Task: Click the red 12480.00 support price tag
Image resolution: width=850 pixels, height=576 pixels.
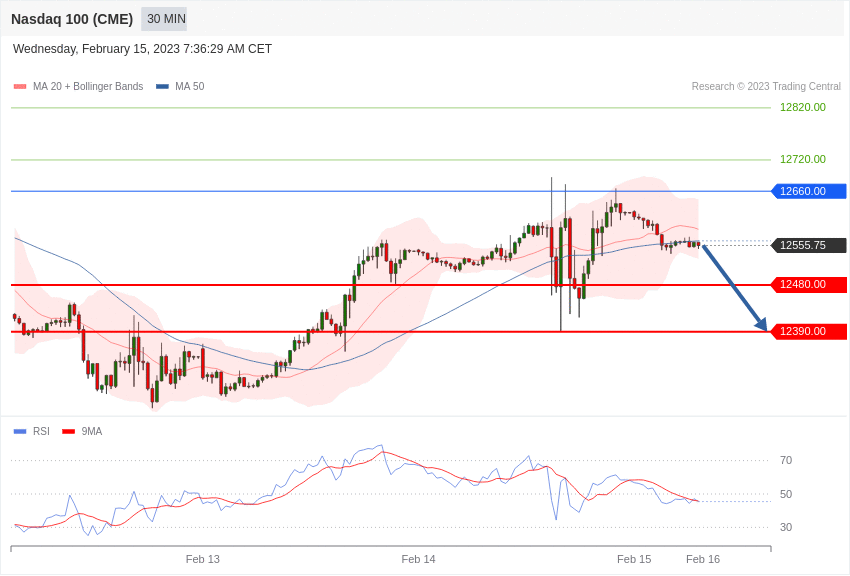Action: pyautogui.click(x=809, y=284)
